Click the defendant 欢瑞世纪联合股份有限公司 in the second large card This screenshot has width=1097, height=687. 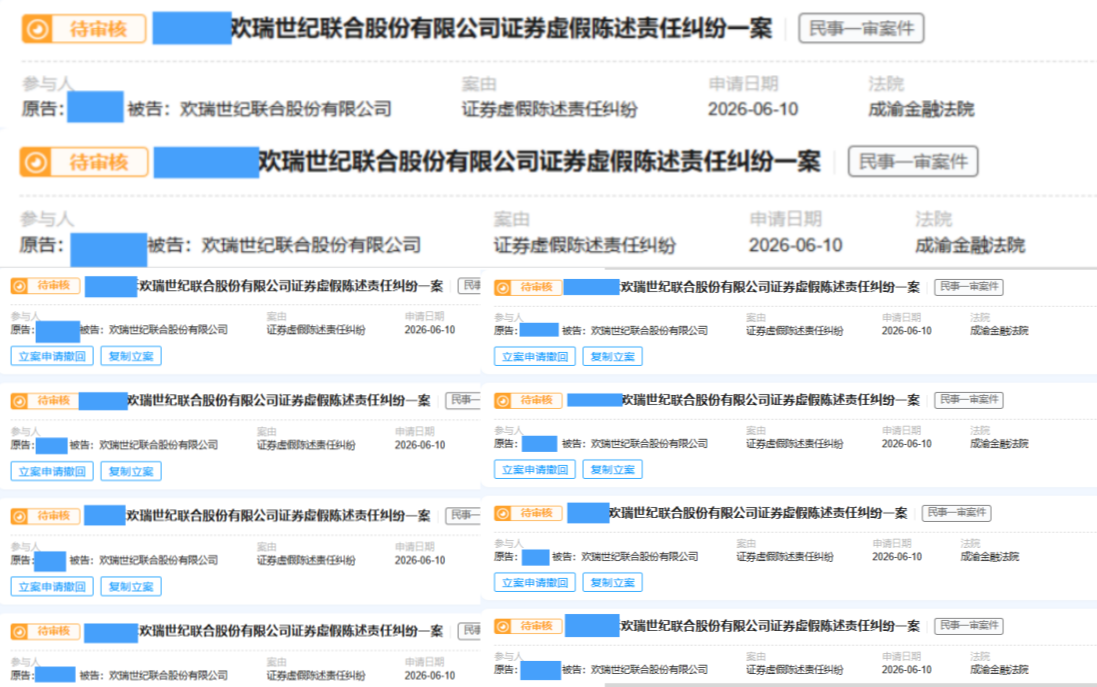(x=311, y=246)
